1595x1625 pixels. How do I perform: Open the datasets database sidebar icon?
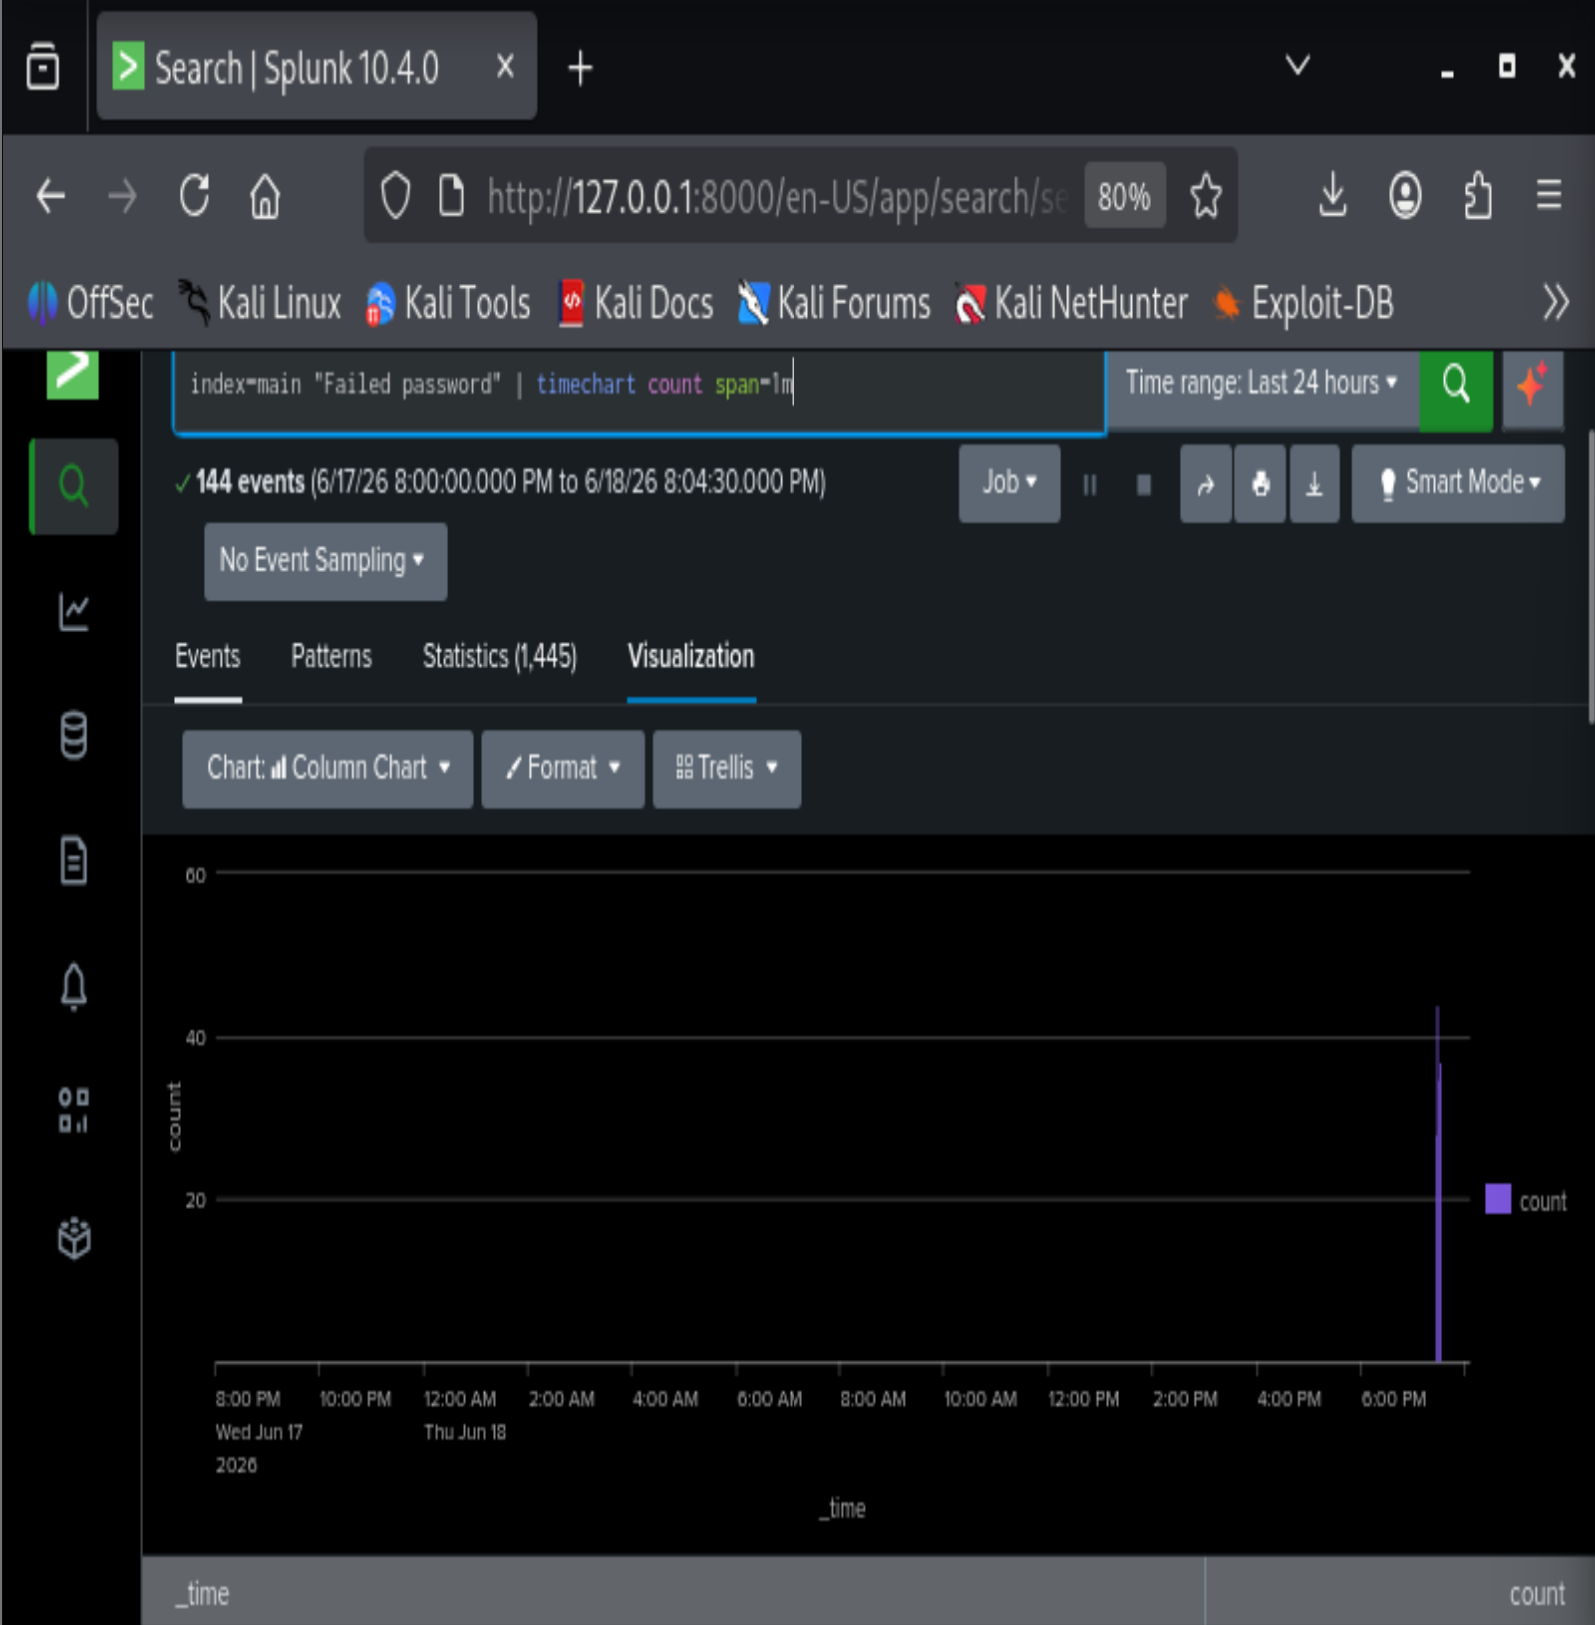[x=74, y=736]
